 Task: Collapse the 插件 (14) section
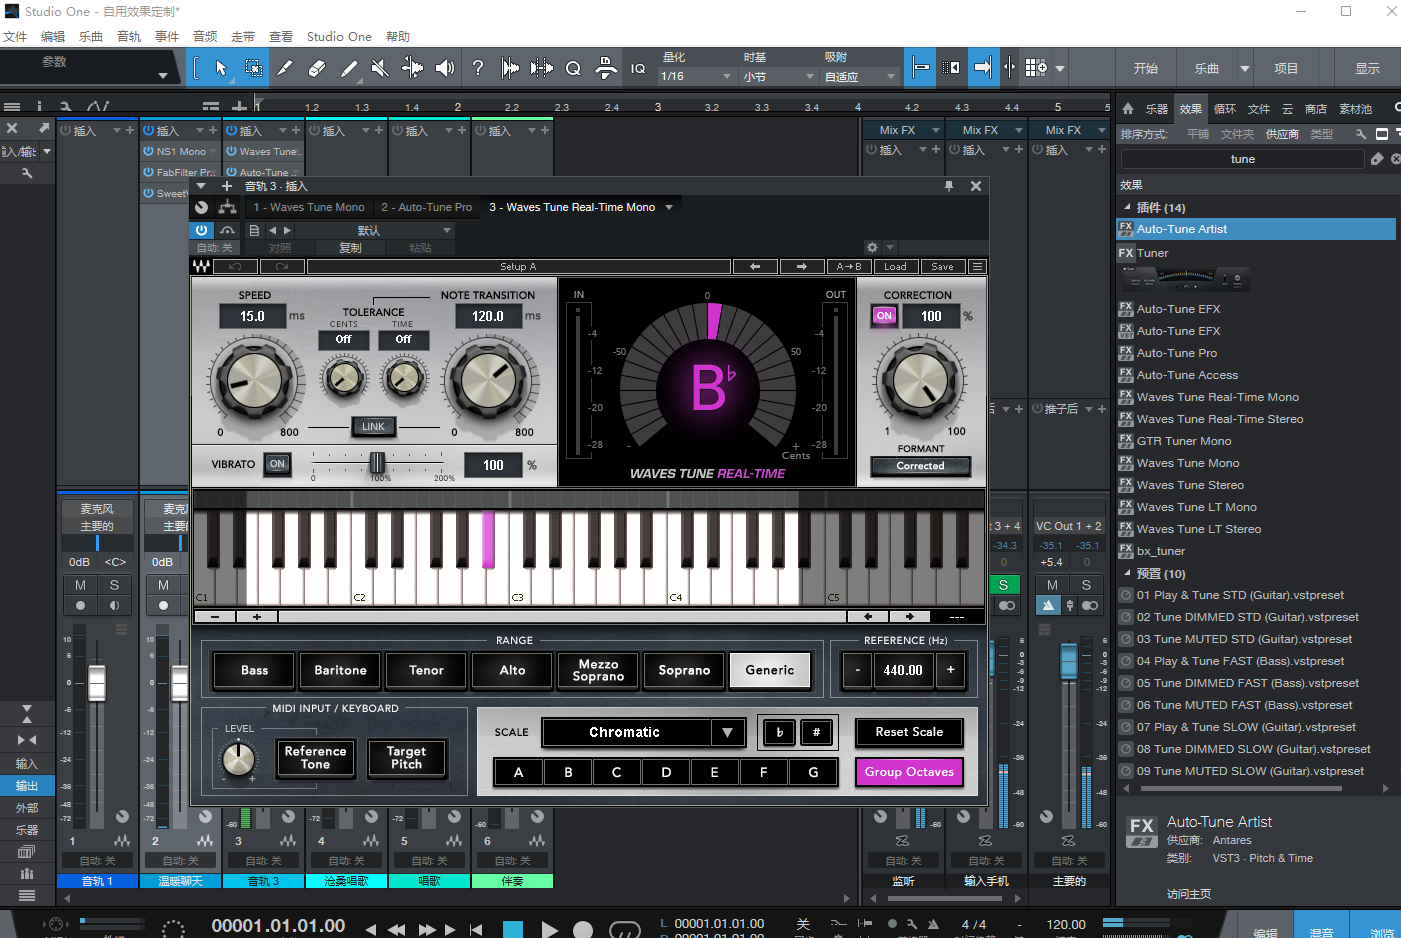pyautogui.click(x=1128, y=207)
